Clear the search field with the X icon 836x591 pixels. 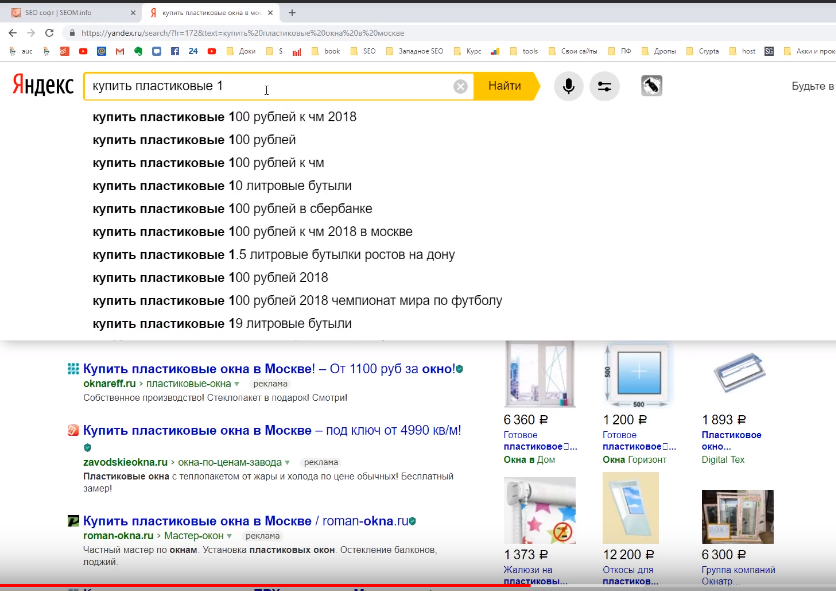coord(460,86)
